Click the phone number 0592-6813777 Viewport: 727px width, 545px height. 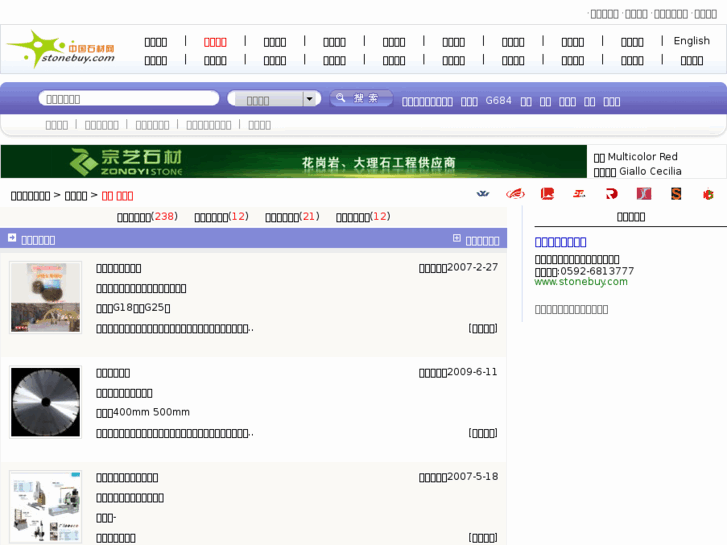coord(597,271)
